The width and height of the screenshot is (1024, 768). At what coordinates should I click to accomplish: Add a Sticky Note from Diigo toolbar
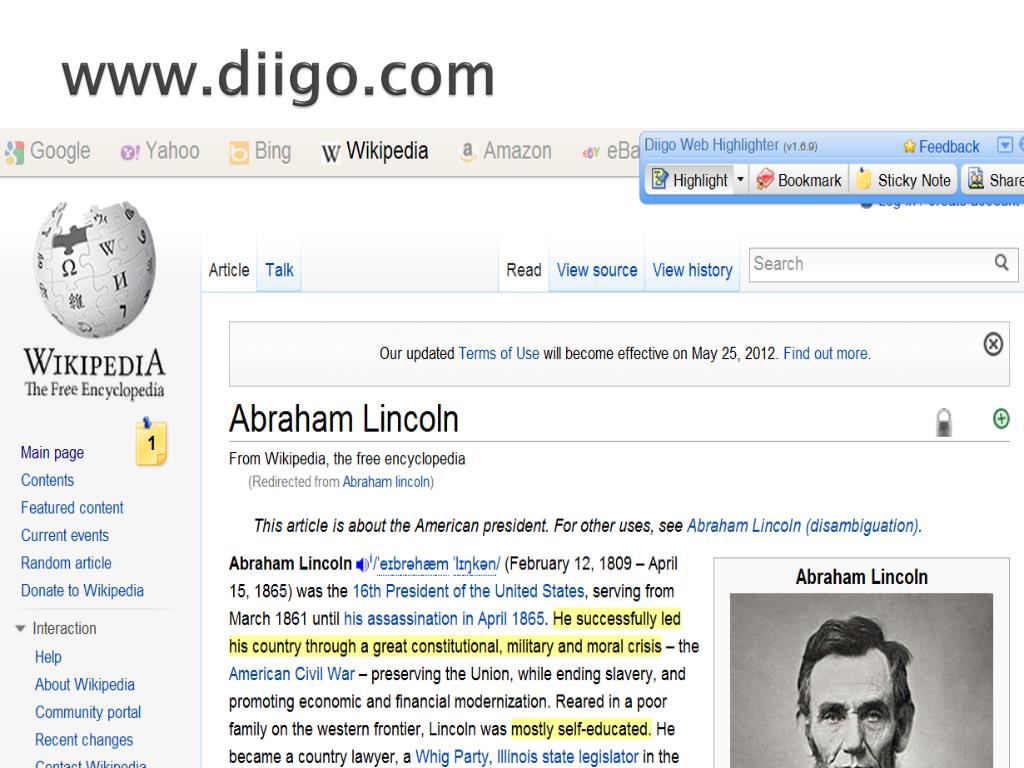click(x=904, y=180)
